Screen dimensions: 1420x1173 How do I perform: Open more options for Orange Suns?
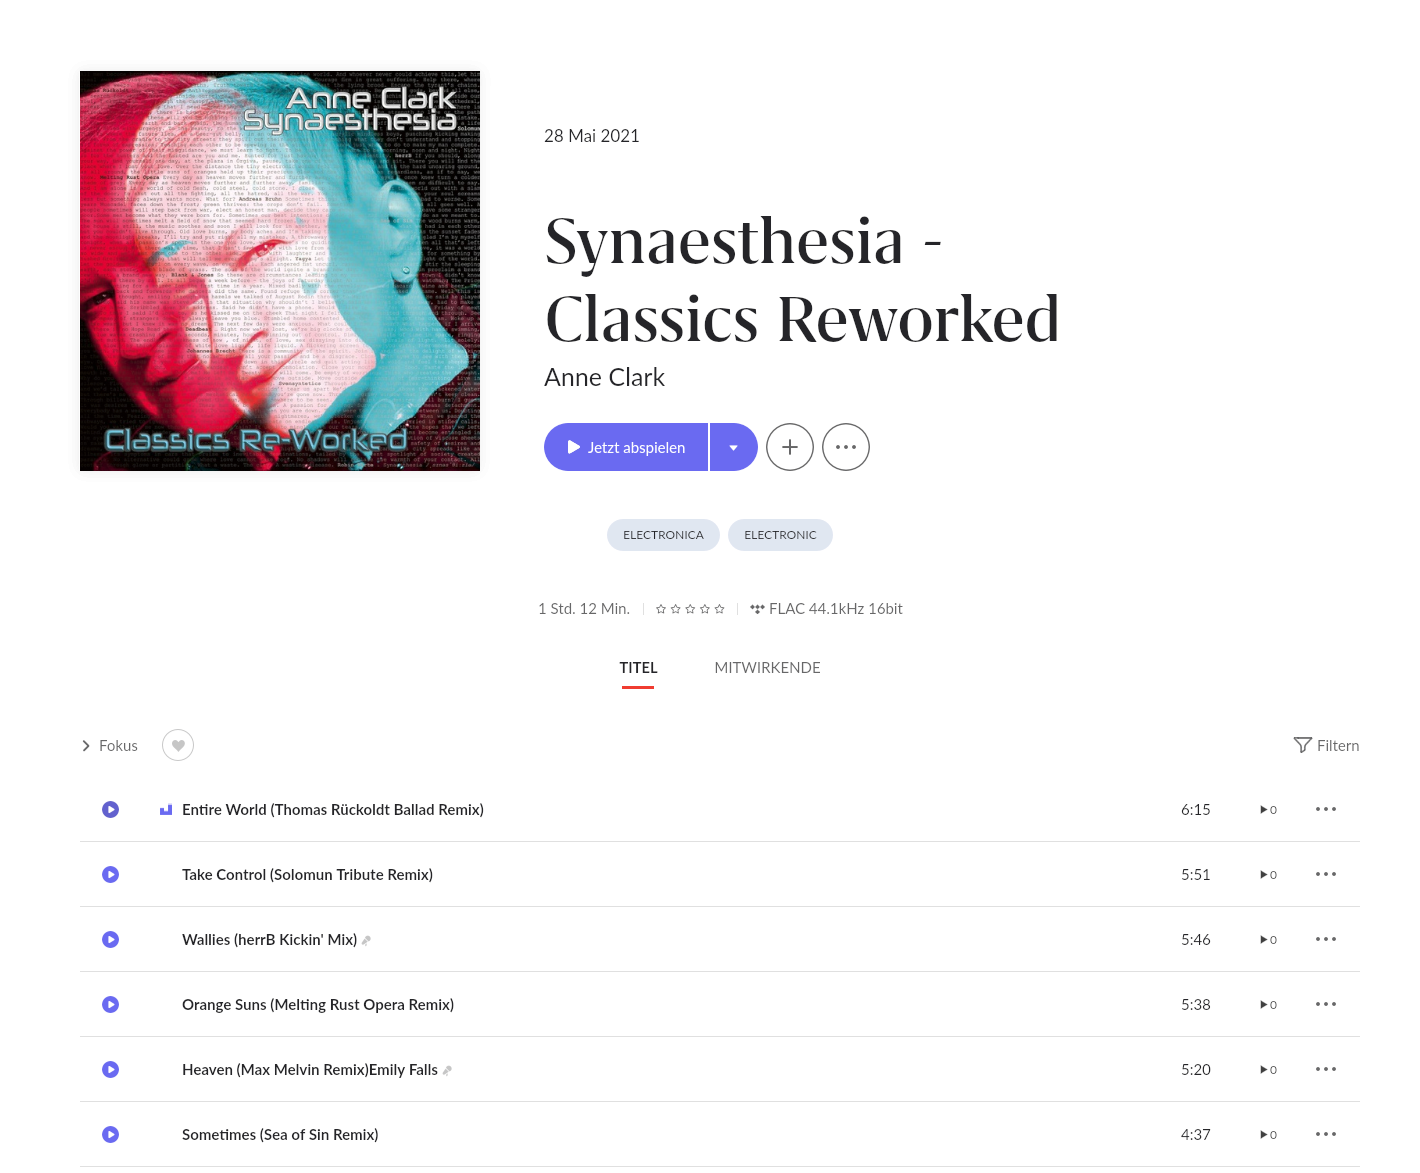[x=1326, y=1004]
